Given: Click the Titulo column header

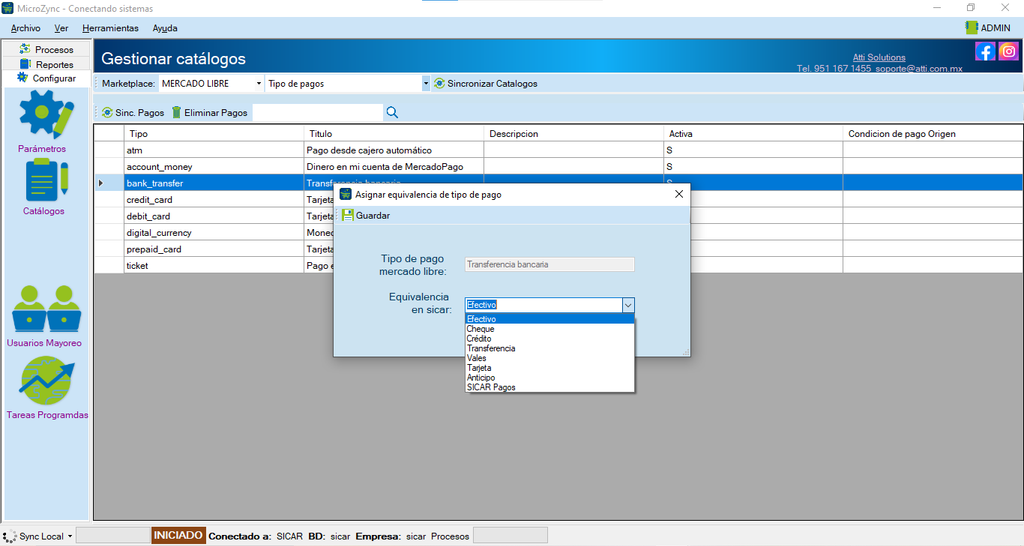Looking at the screenshot, I should point(394,133).
